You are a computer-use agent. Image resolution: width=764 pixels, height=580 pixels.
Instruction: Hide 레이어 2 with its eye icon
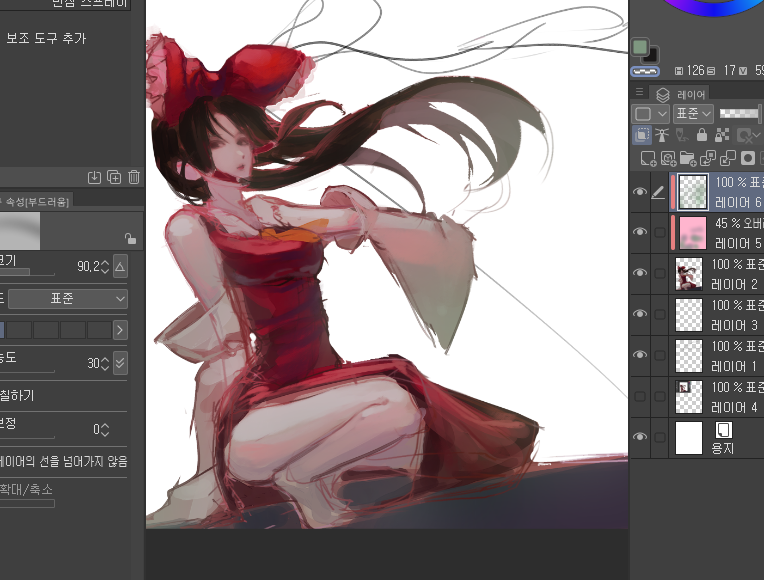(x=640, y=273)
